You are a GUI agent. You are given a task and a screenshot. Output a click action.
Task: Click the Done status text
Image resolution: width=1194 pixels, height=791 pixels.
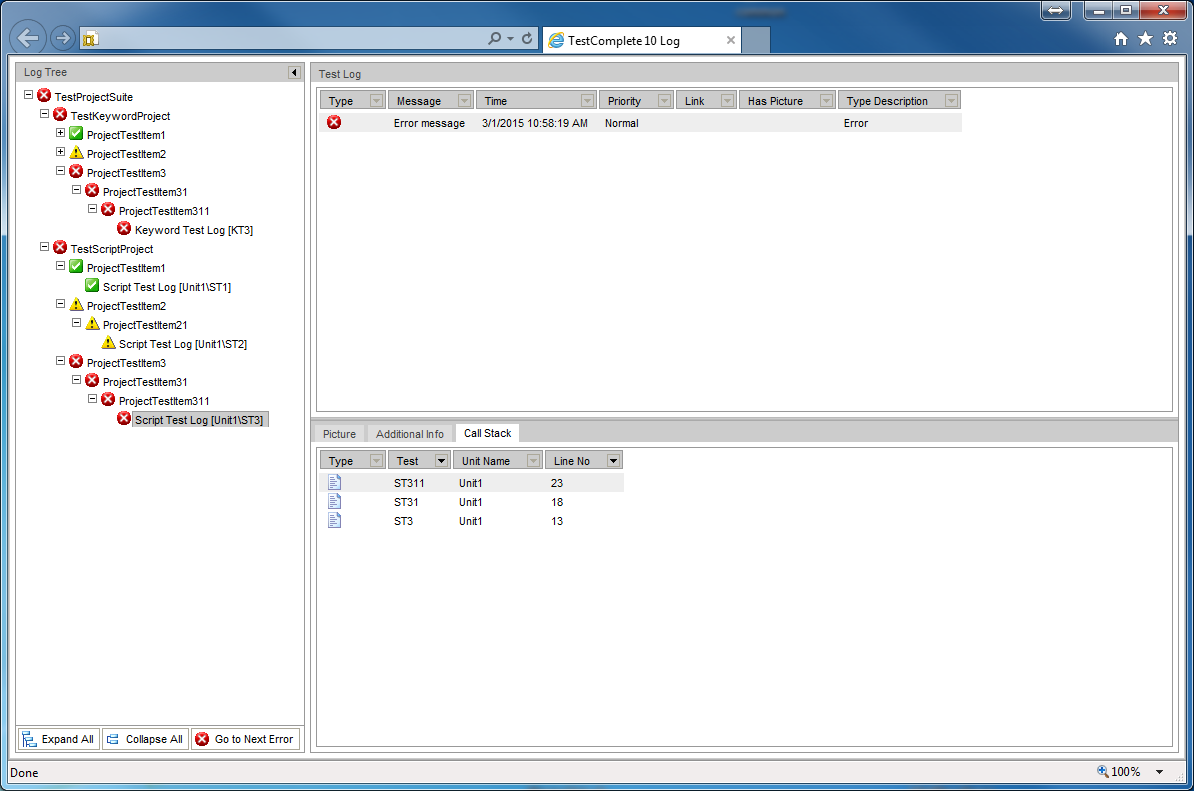pyautogui.click(x=24, y=773)
